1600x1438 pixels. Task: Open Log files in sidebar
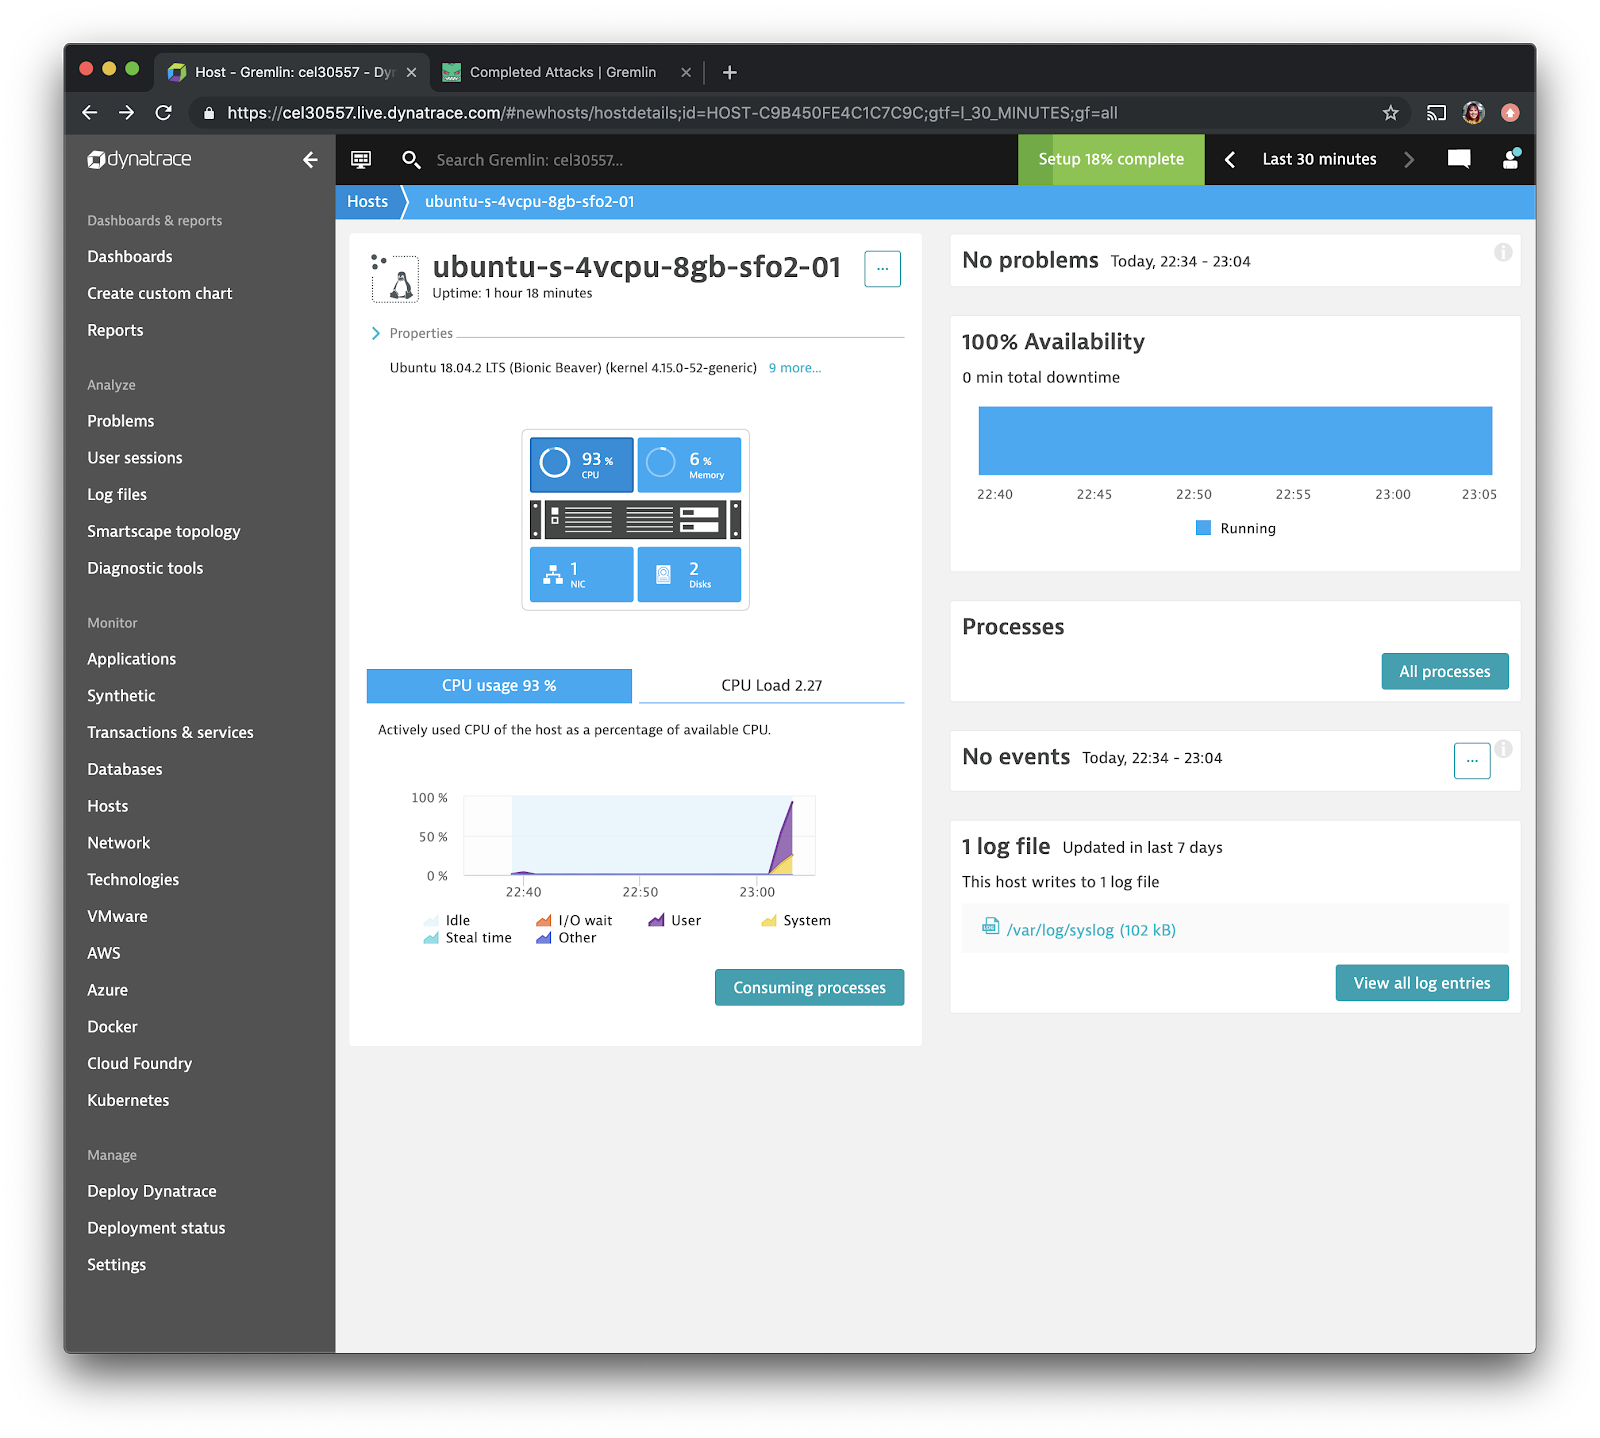coord(117,495)
